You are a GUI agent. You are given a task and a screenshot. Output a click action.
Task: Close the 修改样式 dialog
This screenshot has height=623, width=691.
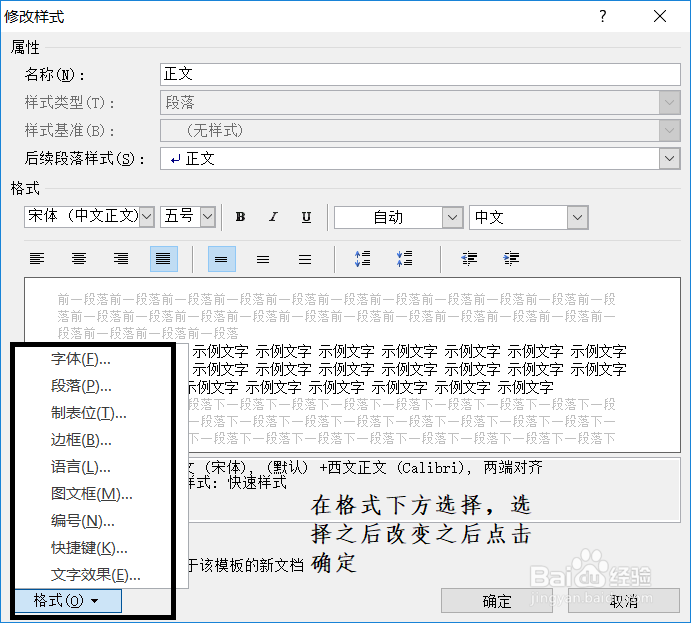tap(660, 16)
